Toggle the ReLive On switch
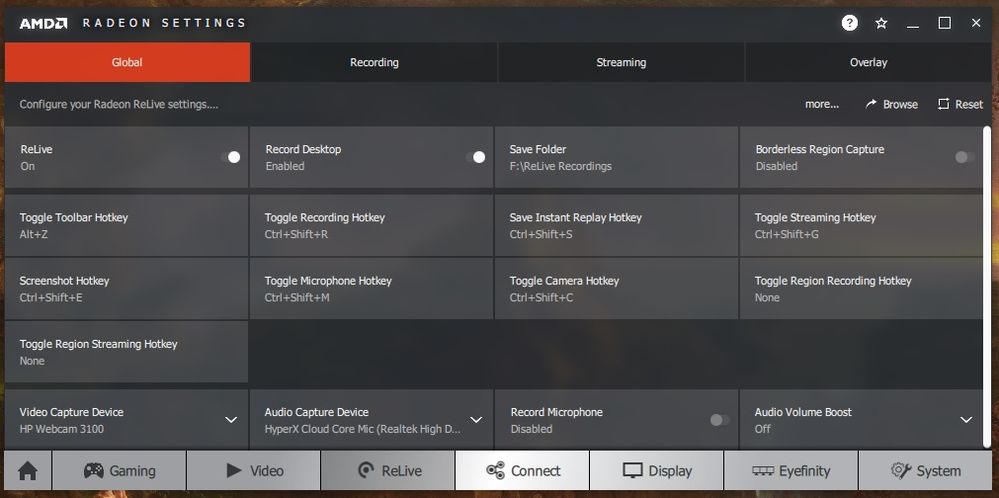This screenshot has height=498, width=999. click(231, 157)
